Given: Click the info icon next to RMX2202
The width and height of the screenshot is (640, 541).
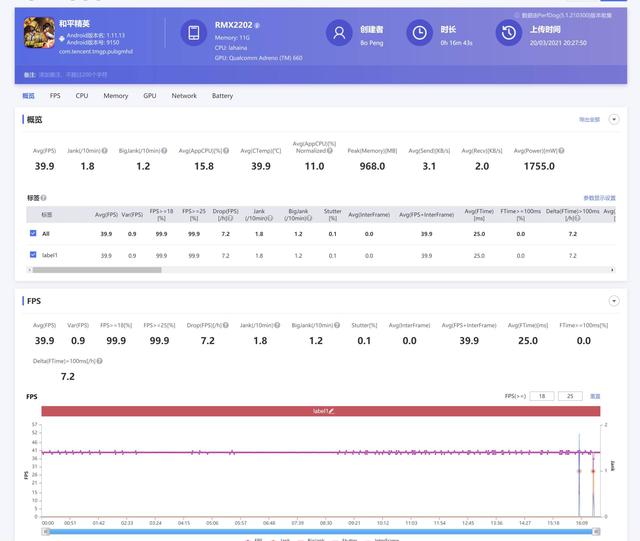Looking at the screenshot, I should (257, 25).
